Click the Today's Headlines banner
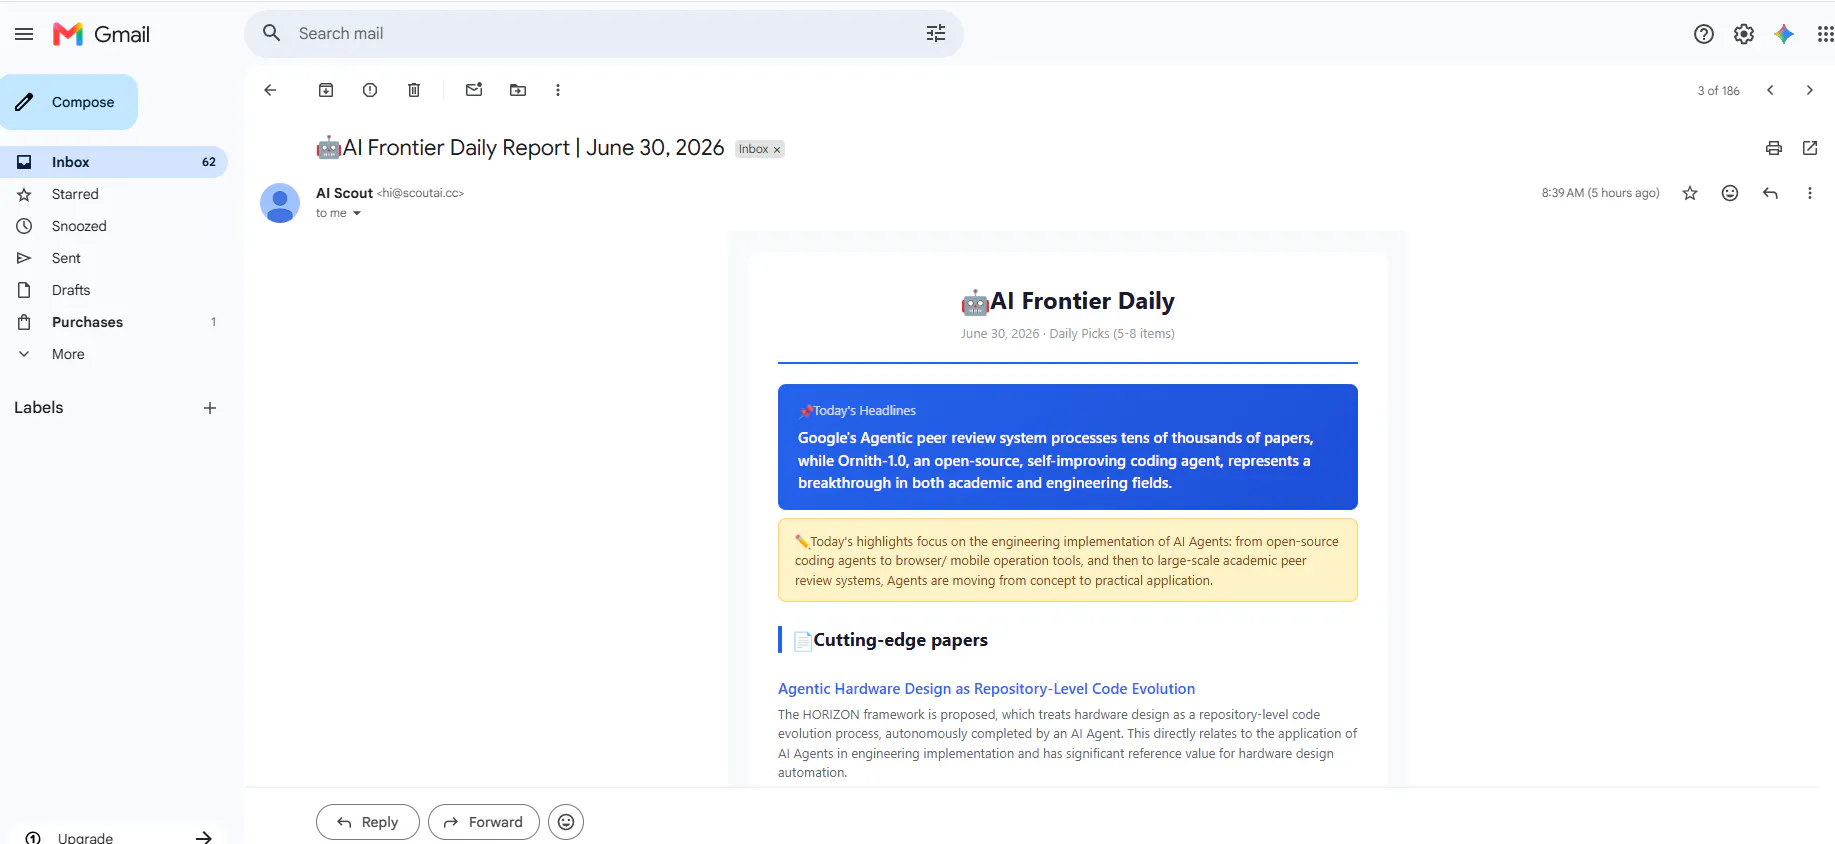The width and height of the screenshot is (1835, 844). pyautogui.click(x=1068, y=447)
